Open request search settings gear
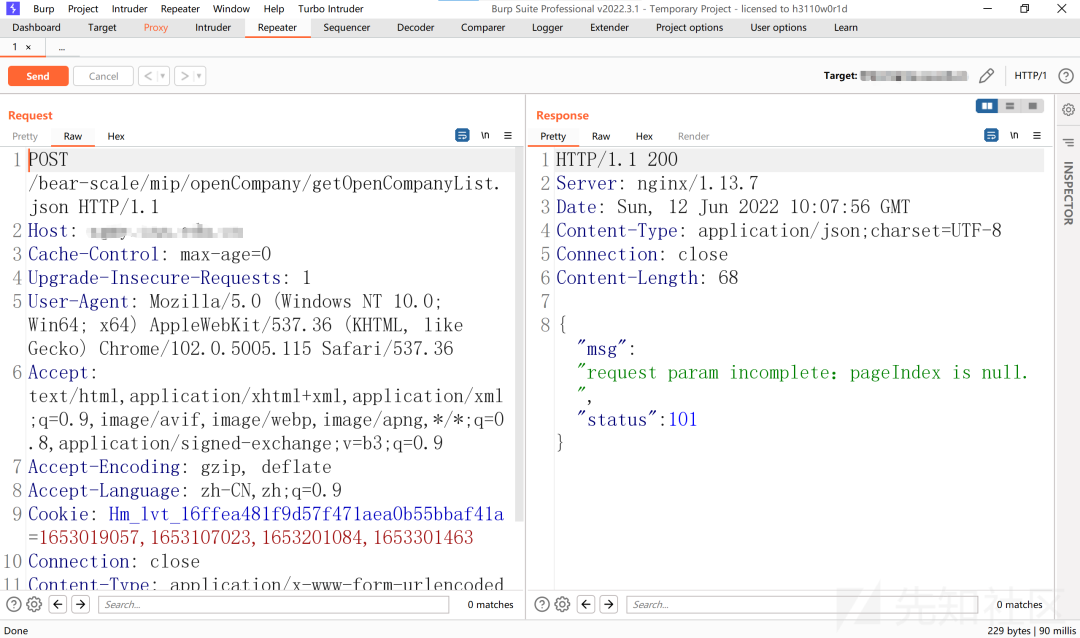The width and height of the screenshot is (1080, 638). tap(34, 604)
